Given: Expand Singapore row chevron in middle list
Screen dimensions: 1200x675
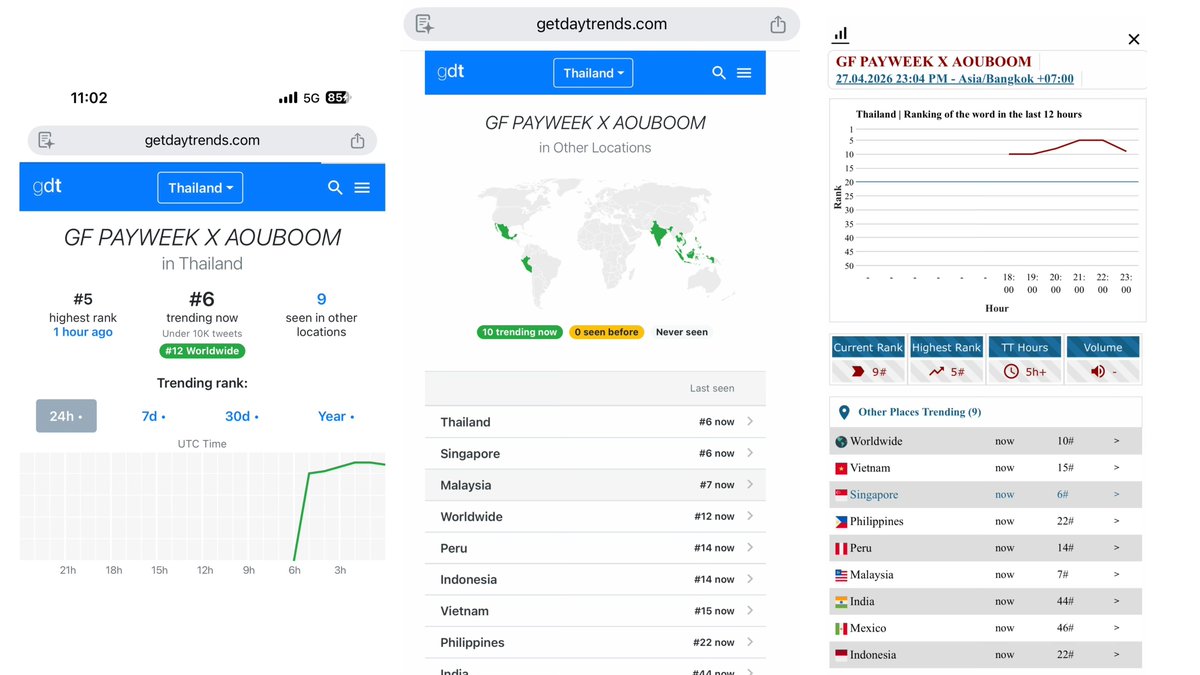Looking at the screenshot, I should (750, 453).
